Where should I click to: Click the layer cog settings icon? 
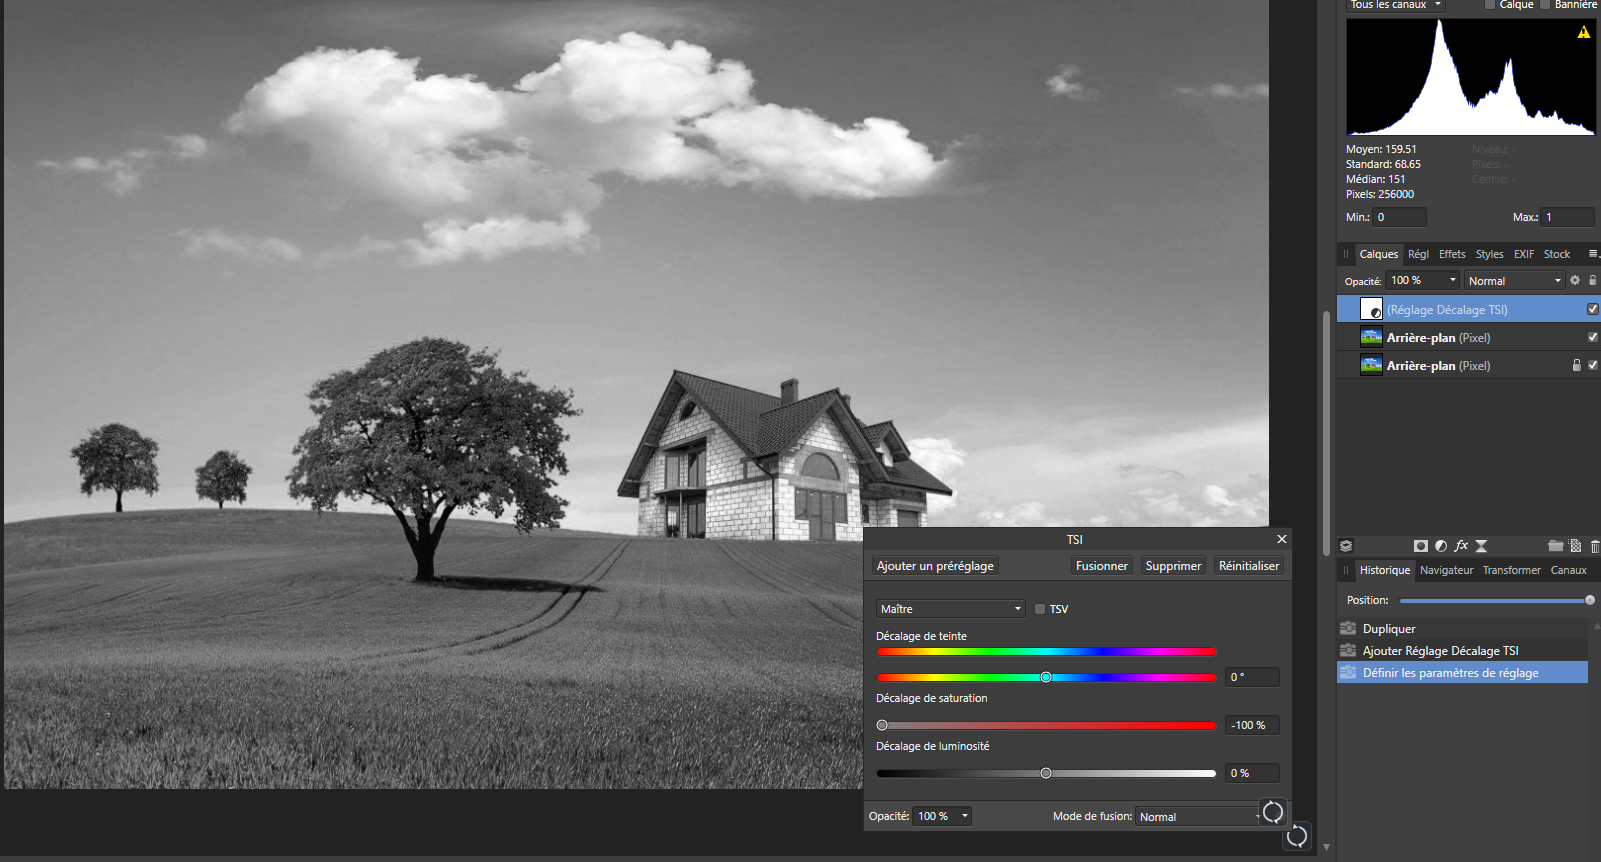[x=1575, y=281]
